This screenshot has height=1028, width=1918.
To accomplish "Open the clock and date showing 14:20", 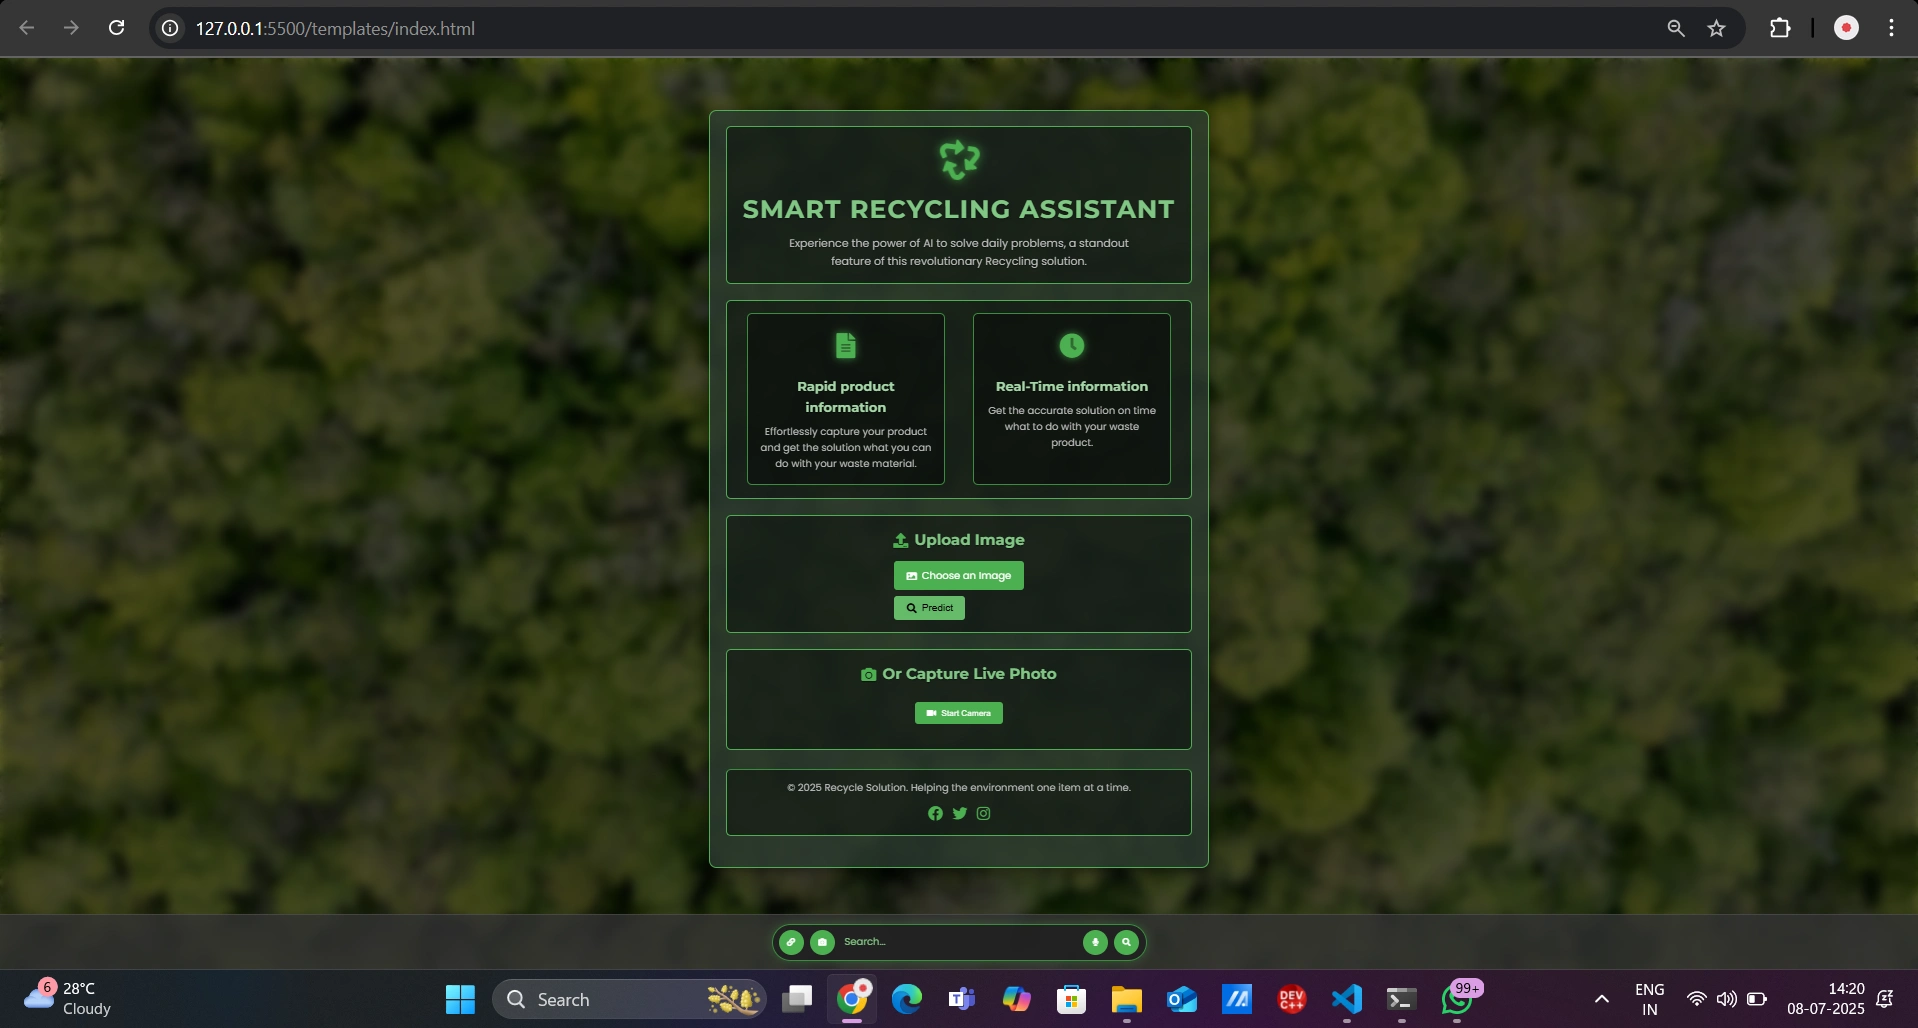I will coord(1826,998).
